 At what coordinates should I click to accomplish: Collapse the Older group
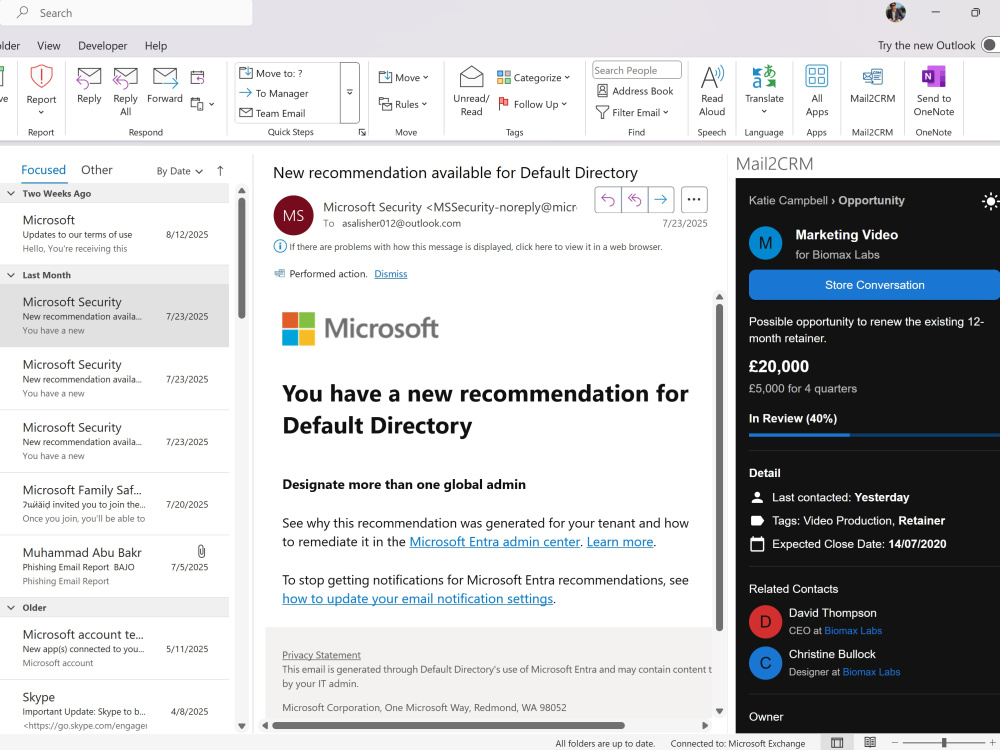[x=11, y=608]
